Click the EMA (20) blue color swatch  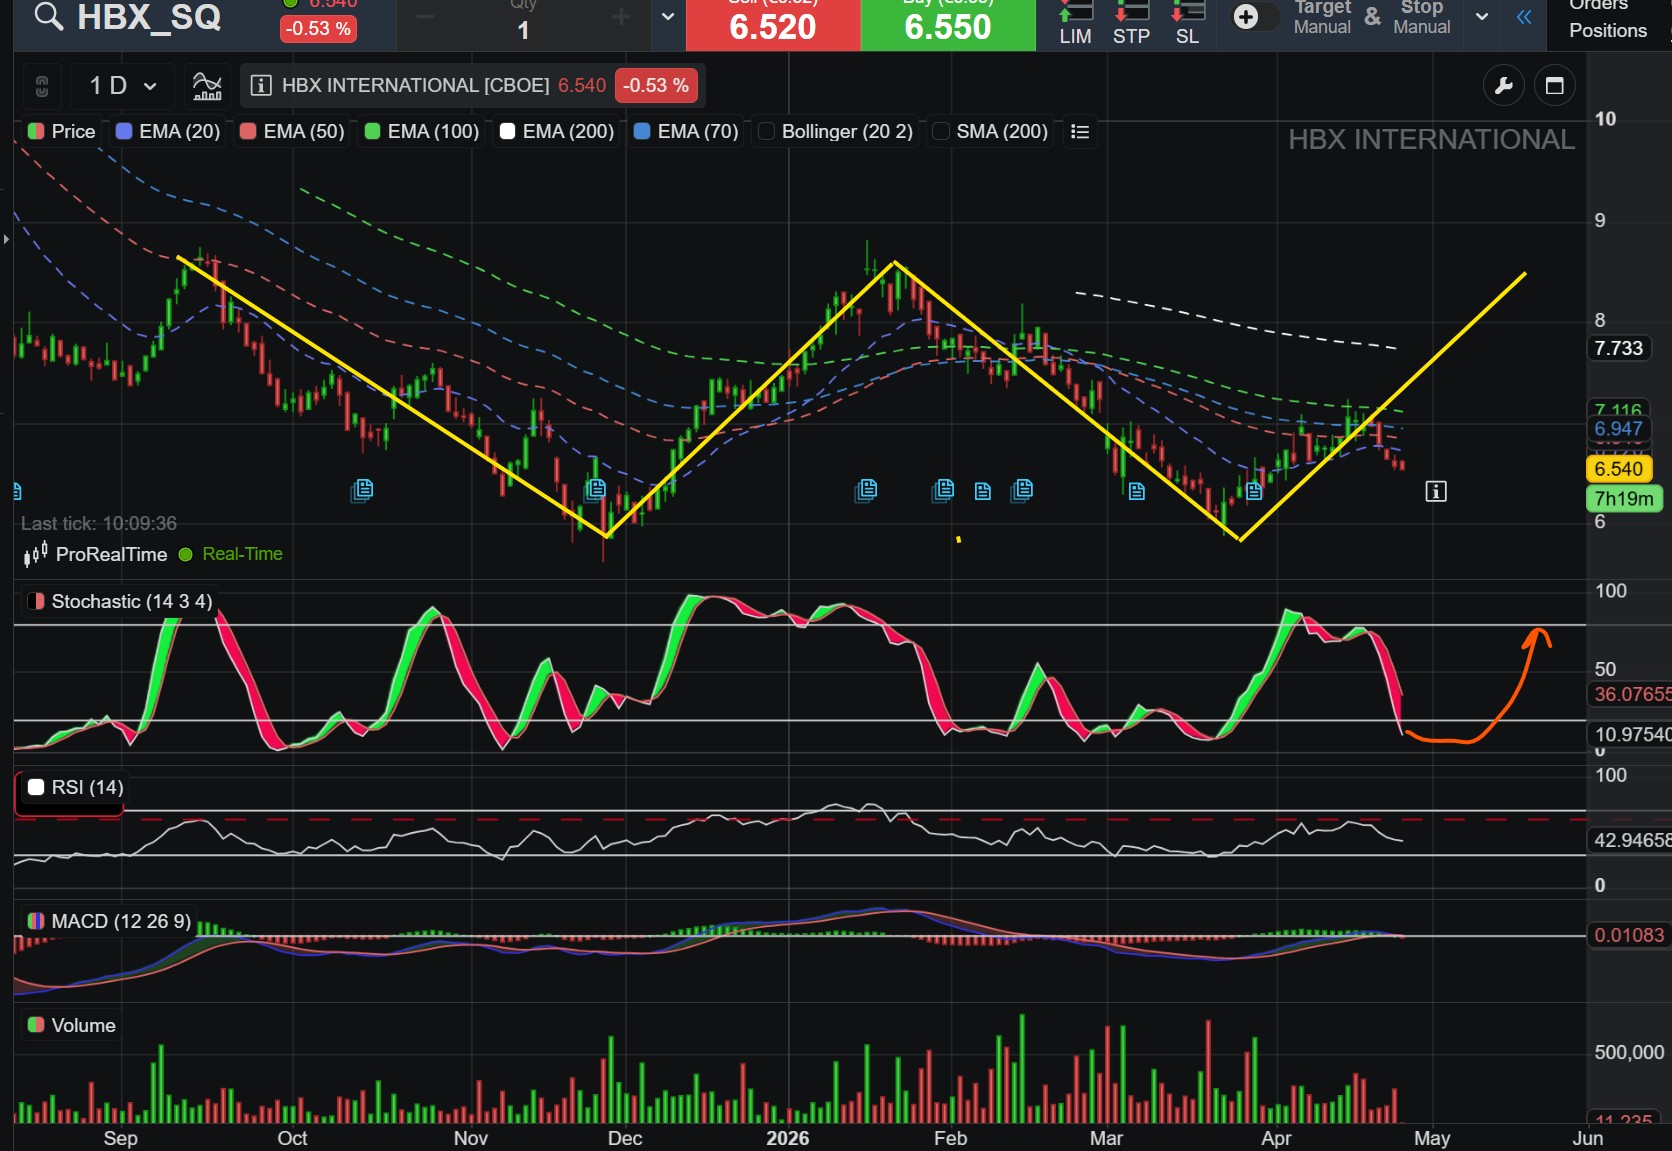coord(125,132)
